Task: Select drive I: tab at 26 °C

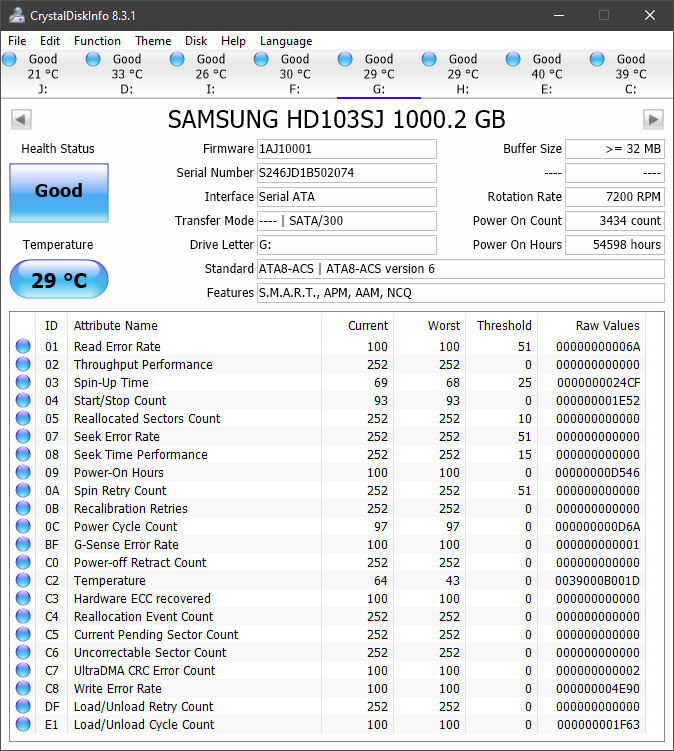Action: (211, 74)
